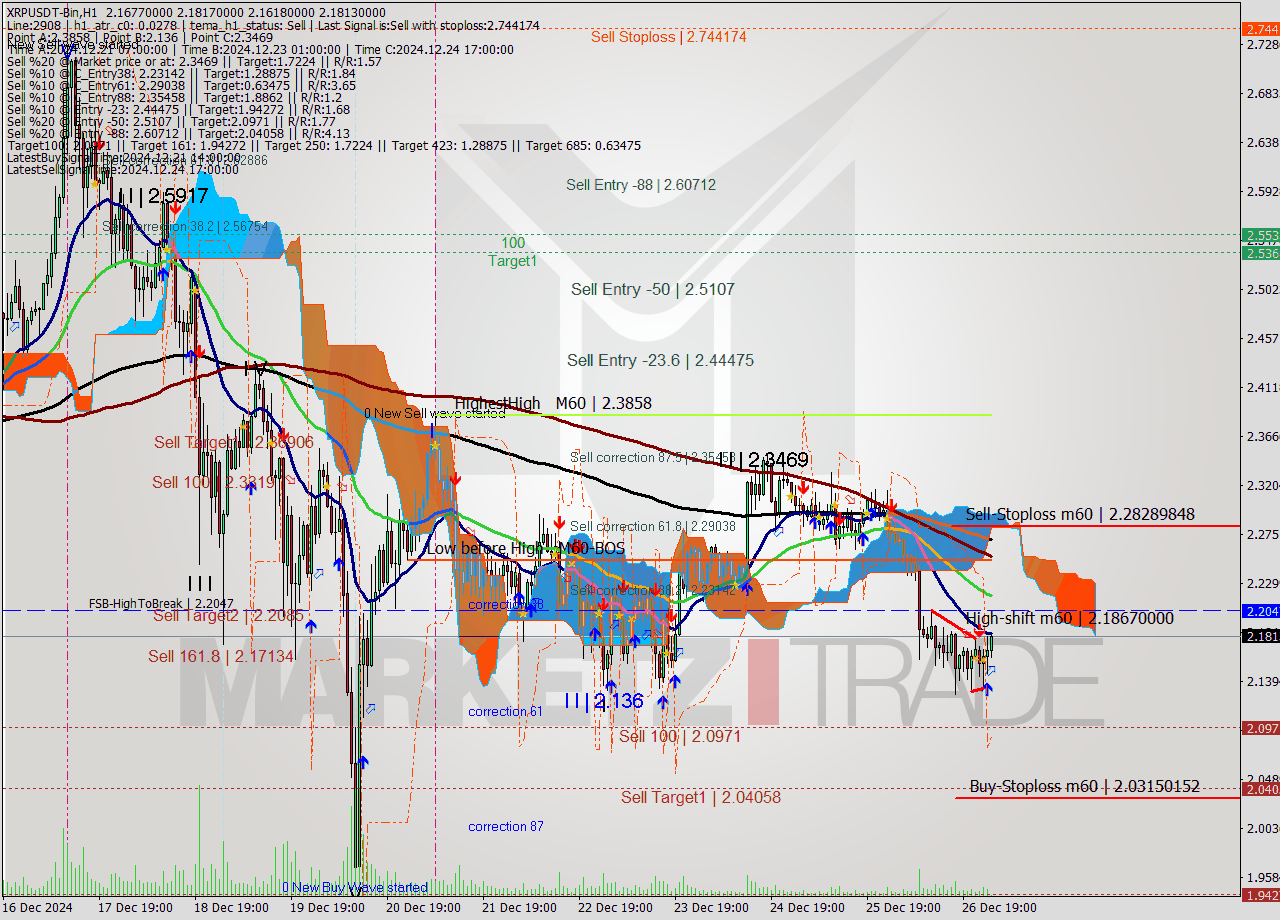Image resolution: width=1280 pixels, height=920 pixels.
Task: Click the 'Sell Stoploss | 2.744174' label
Action: [x=668, y=37]
